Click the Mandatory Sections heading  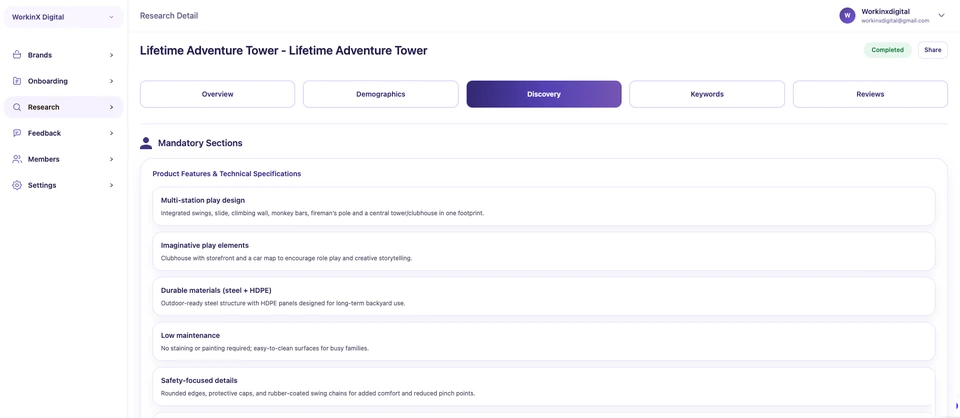click(200, 143)
